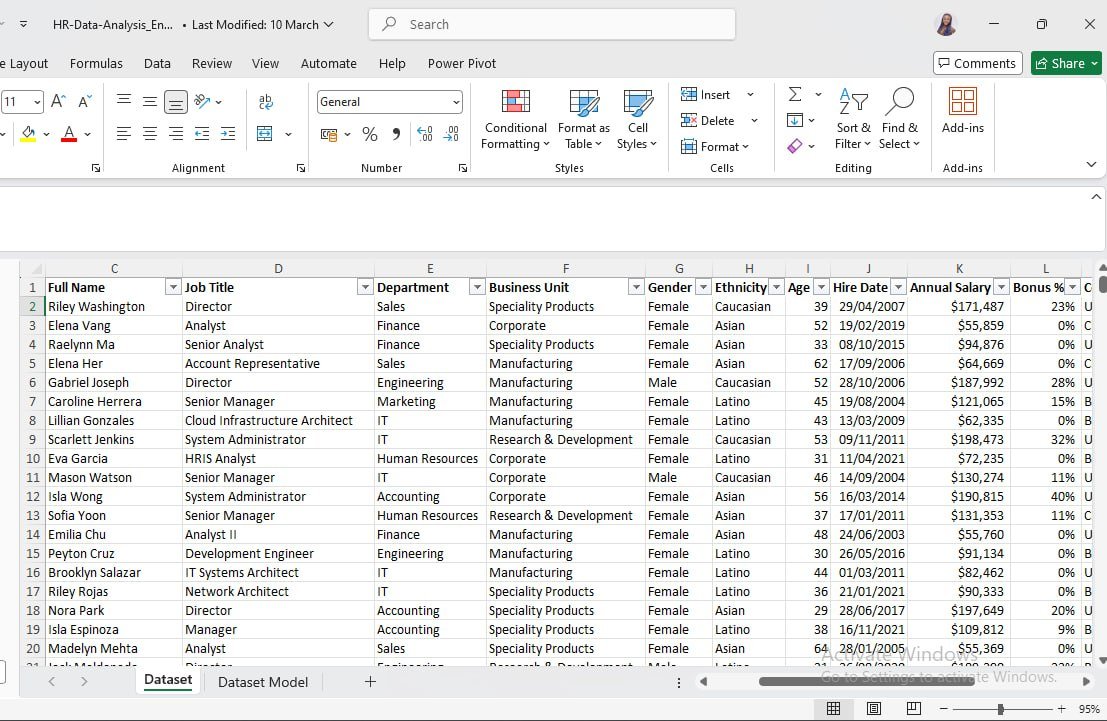Image resolution: width=1107 pixels, height=721 pixels.
Task: Align text left in cell
Action: 124,133
